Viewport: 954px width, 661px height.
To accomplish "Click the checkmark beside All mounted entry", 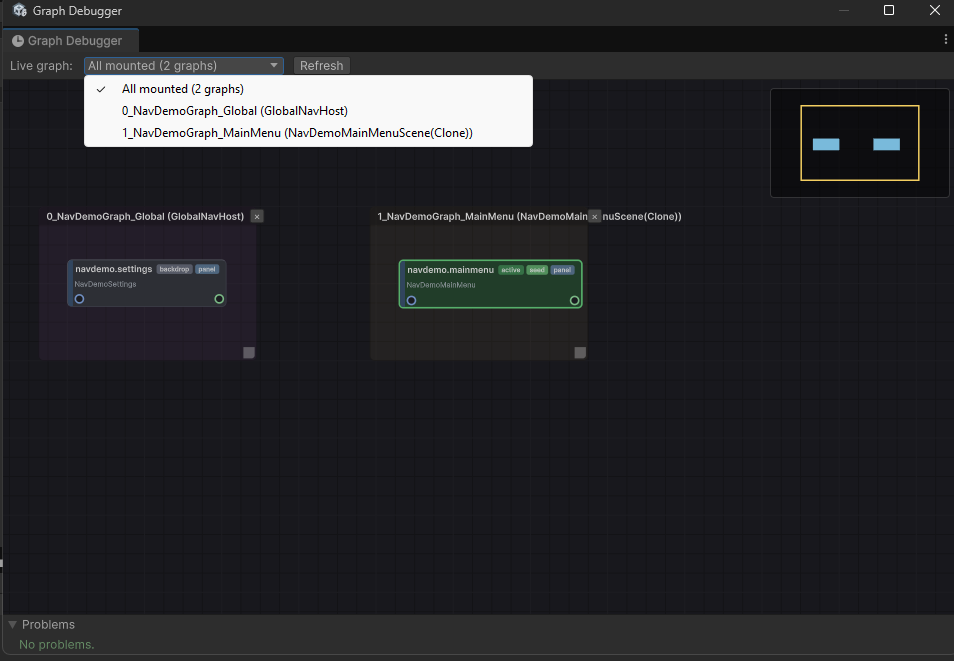I will tap(101, 89).
